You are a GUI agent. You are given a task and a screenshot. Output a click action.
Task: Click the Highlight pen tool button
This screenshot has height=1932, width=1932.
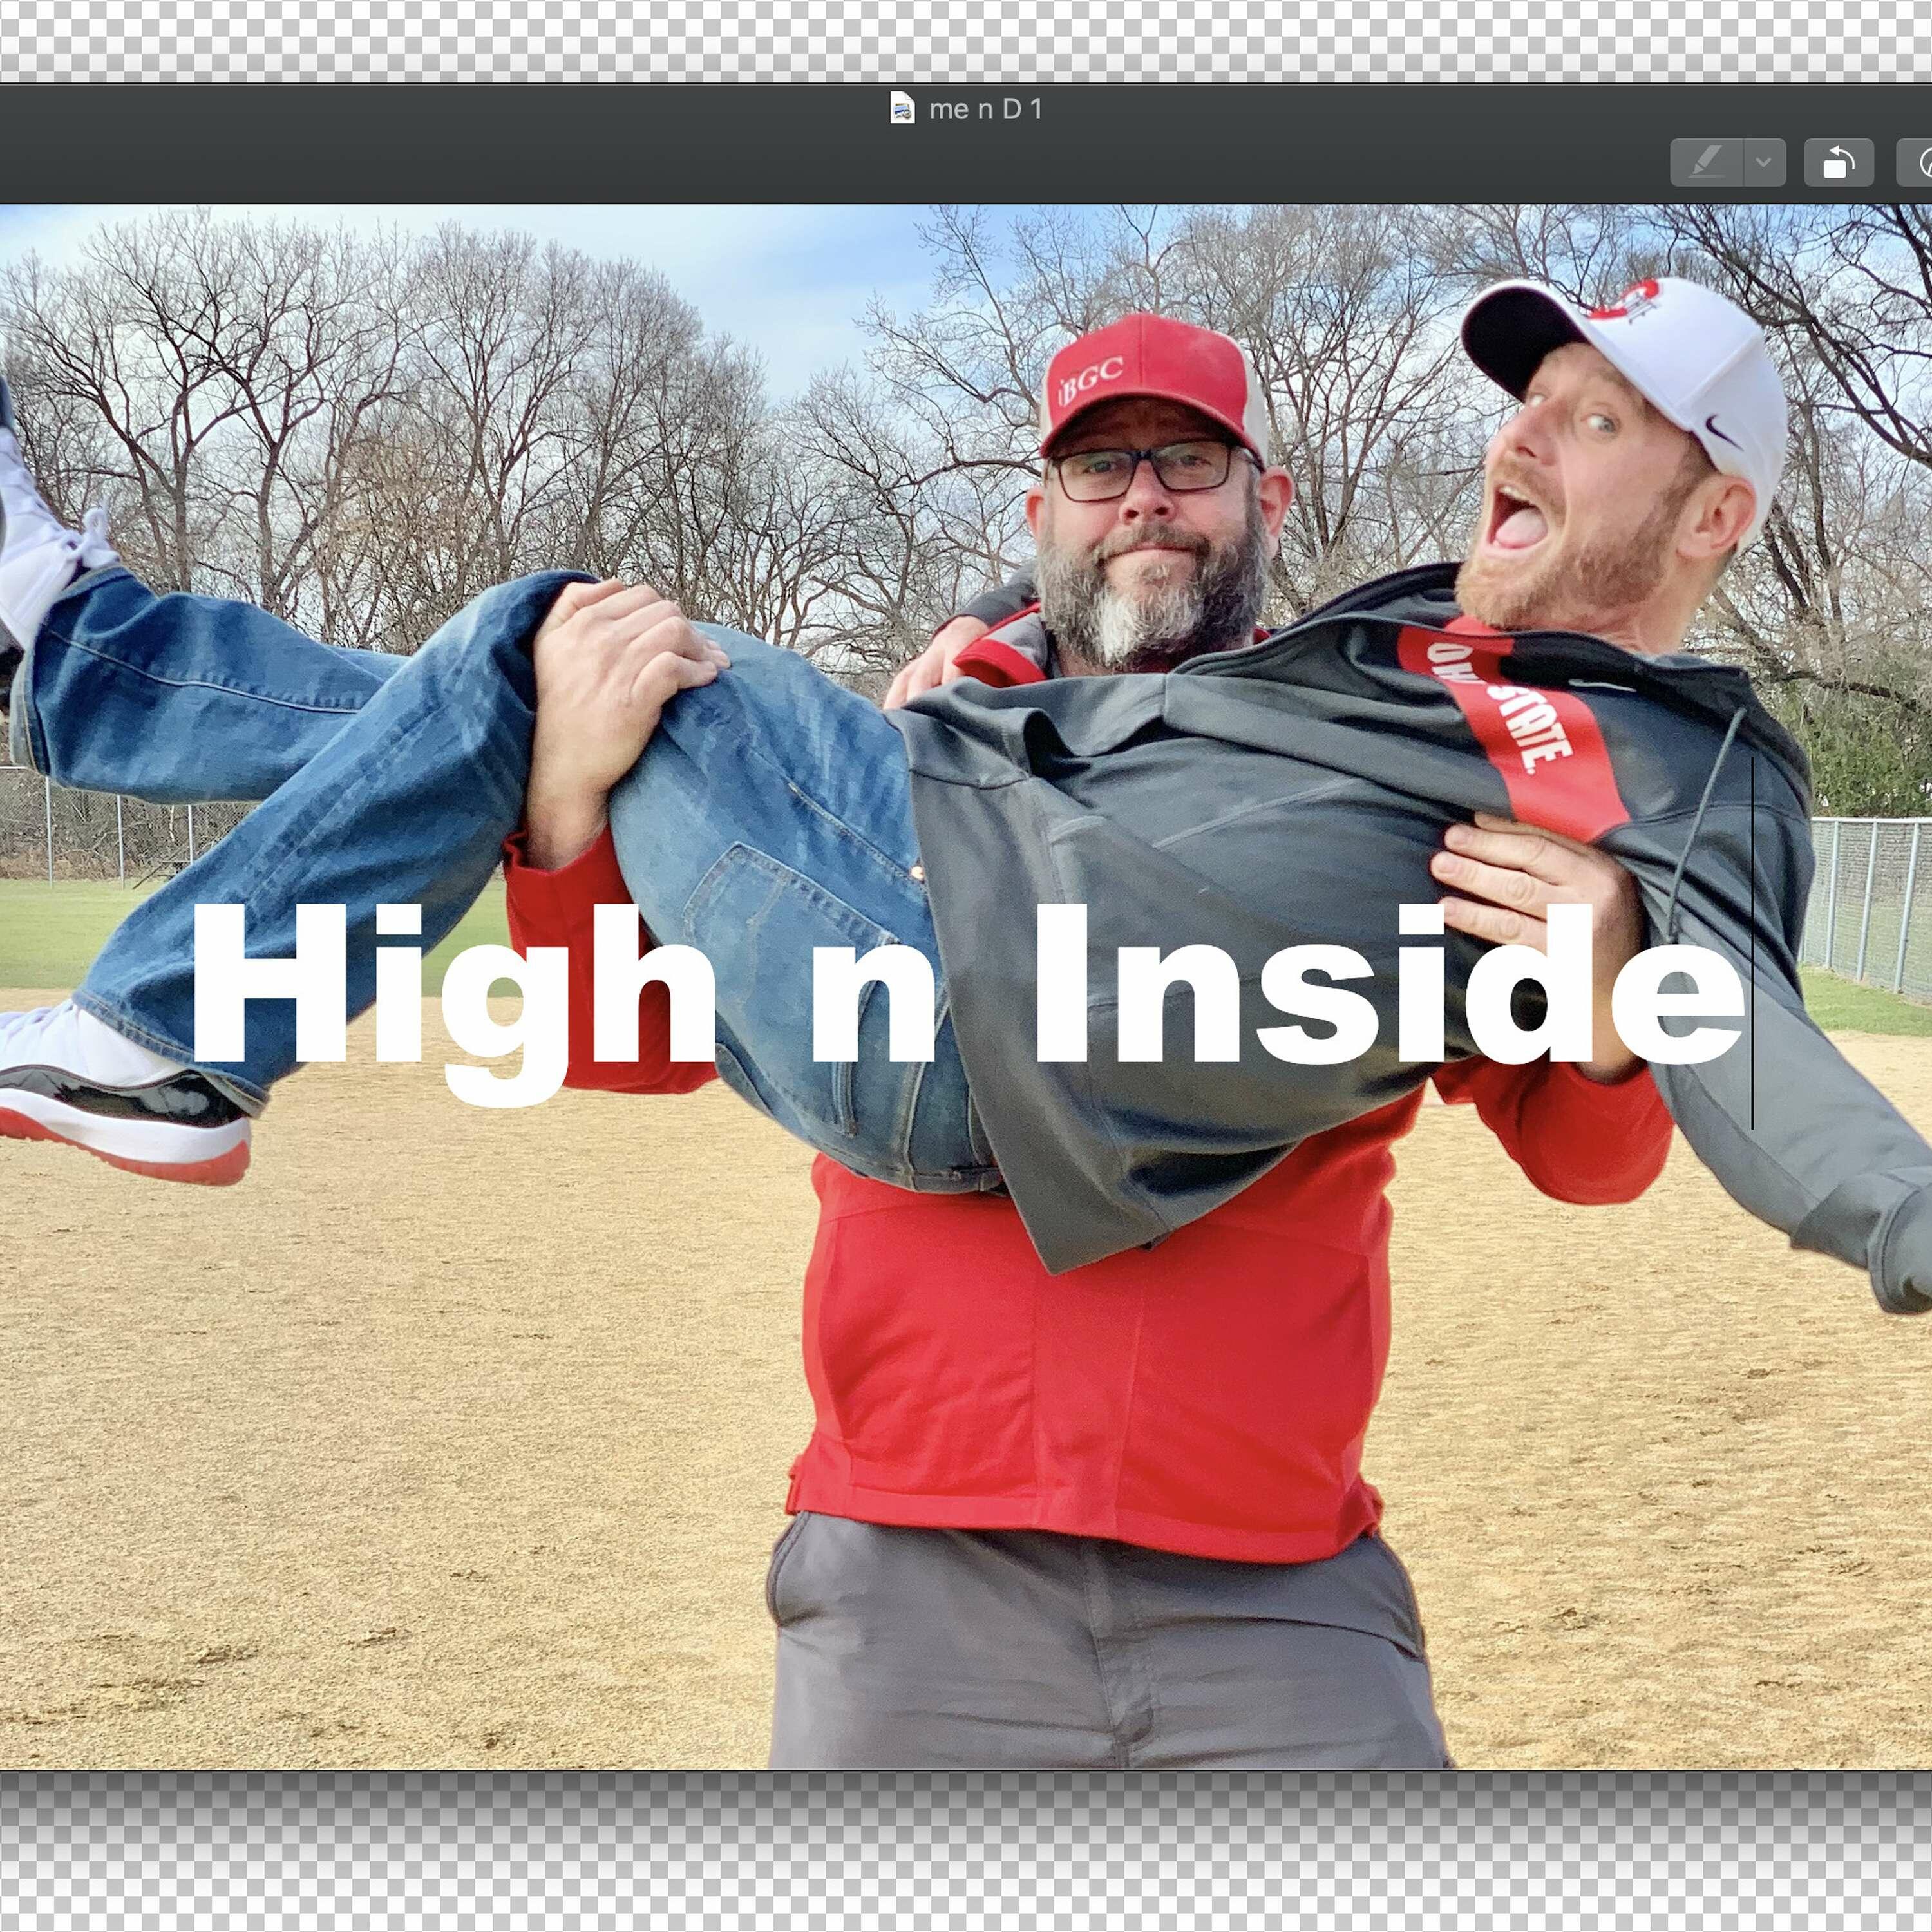pyautogui.click(x=1706, y=162)
